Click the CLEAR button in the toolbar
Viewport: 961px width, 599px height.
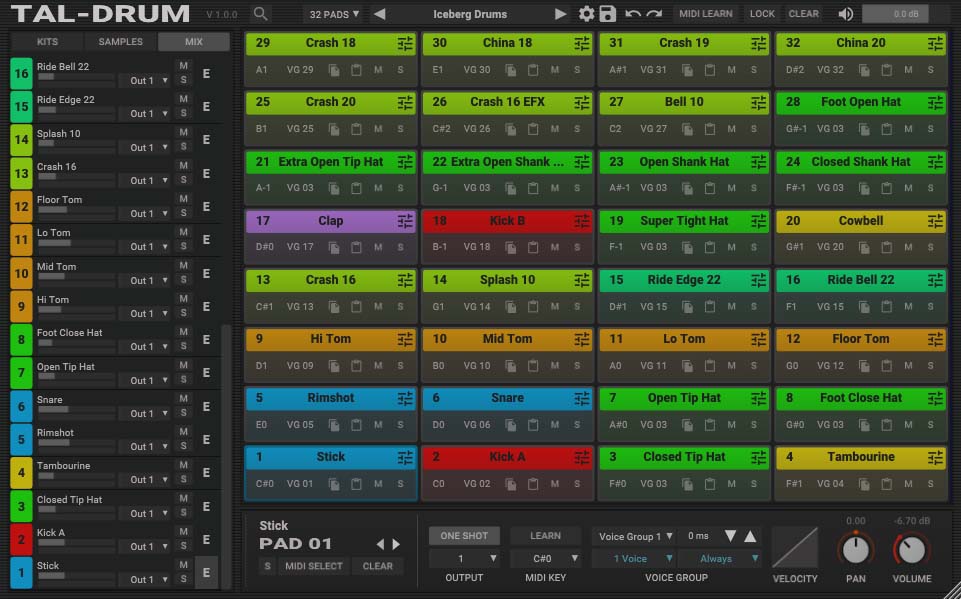point(801,14)
